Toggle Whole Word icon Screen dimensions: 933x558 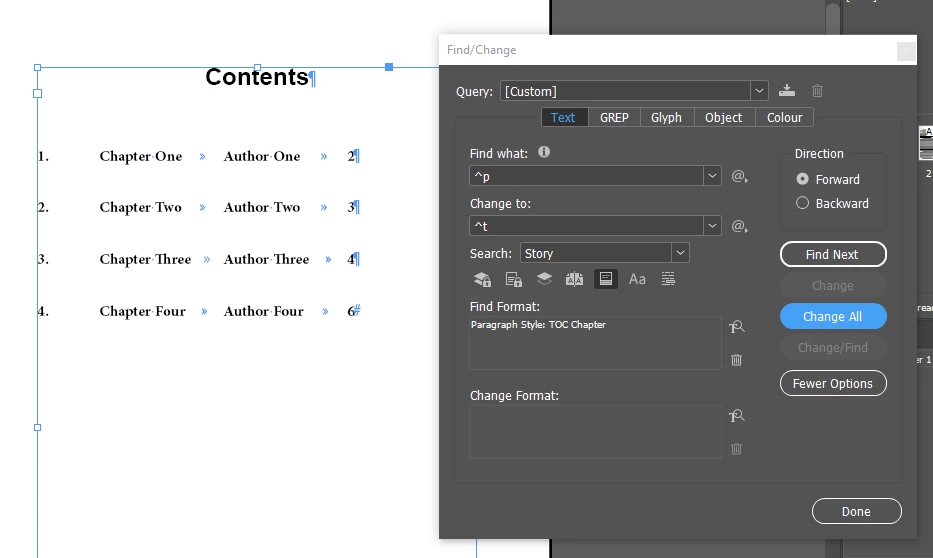point(668,279)
